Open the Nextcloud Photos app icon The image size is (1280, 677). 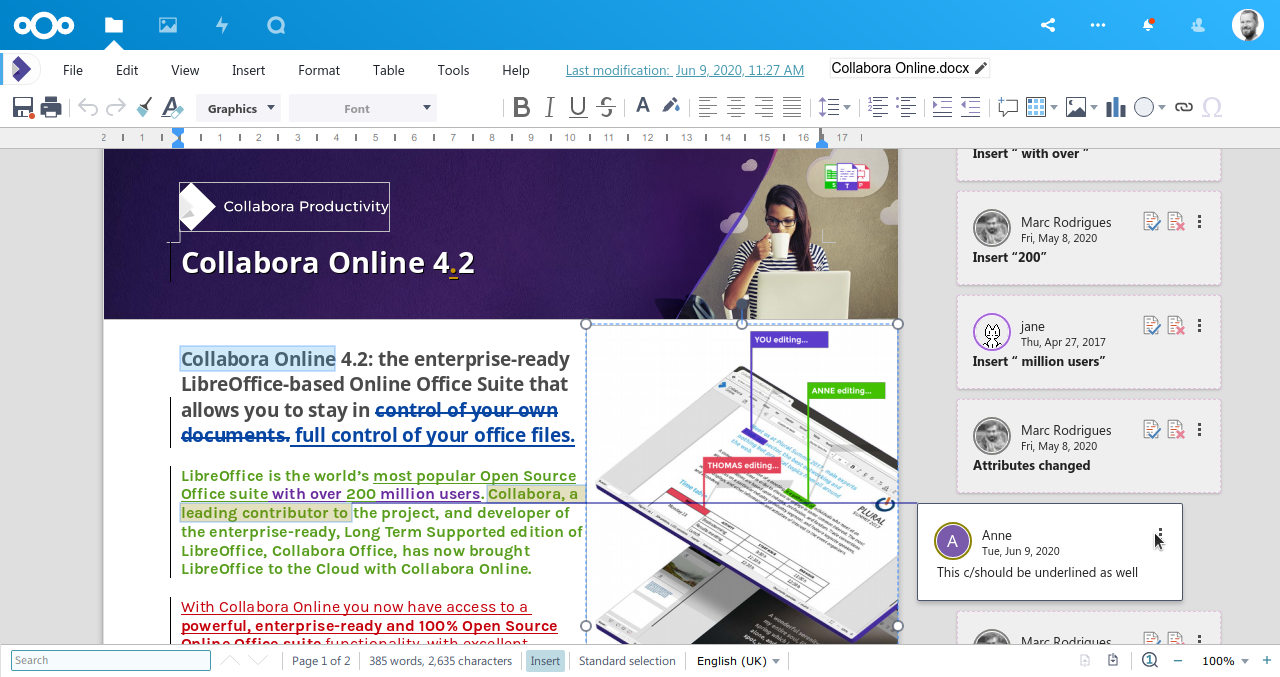point(168,25)
